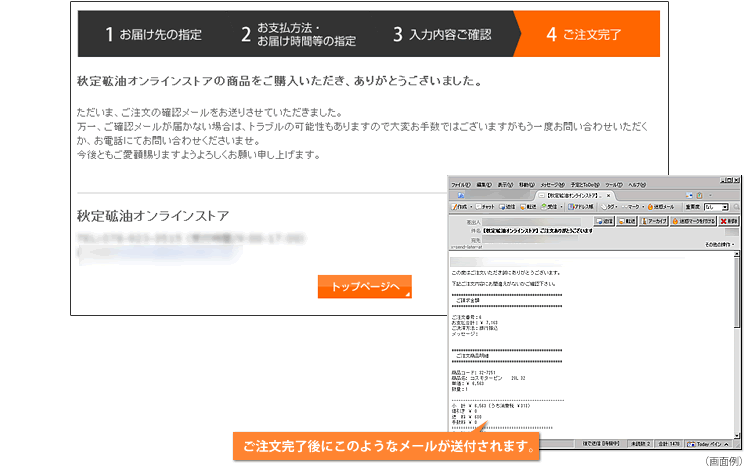Open the マーク dropdown in the toolbar

tap(633, 207)
